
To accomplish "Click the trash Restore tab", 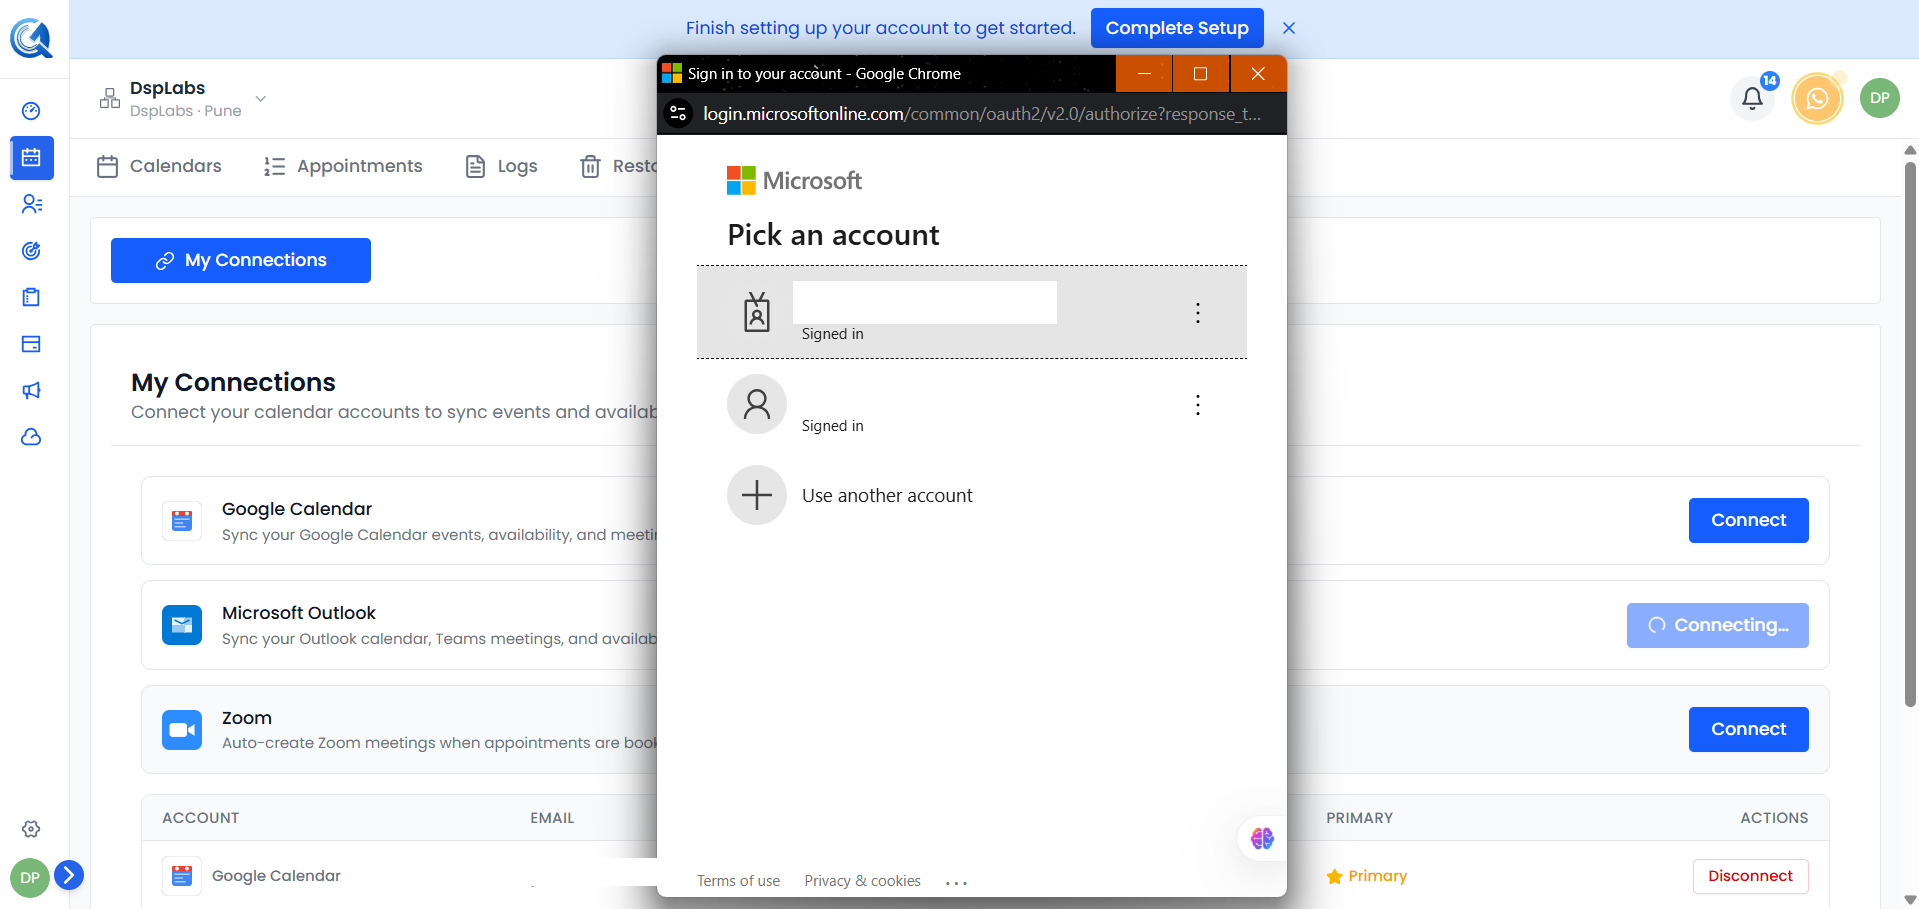I will pyautogui.click(x=618, y=166).
